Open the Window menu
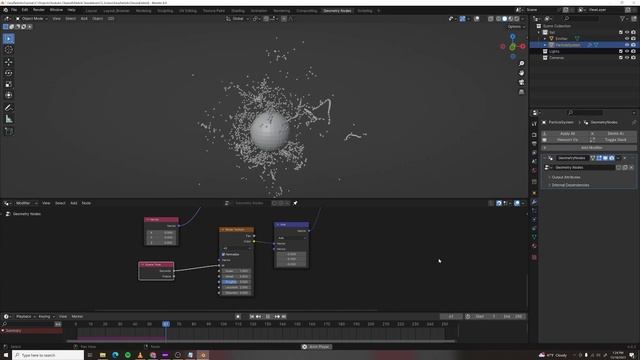 (x=56, y=10)
